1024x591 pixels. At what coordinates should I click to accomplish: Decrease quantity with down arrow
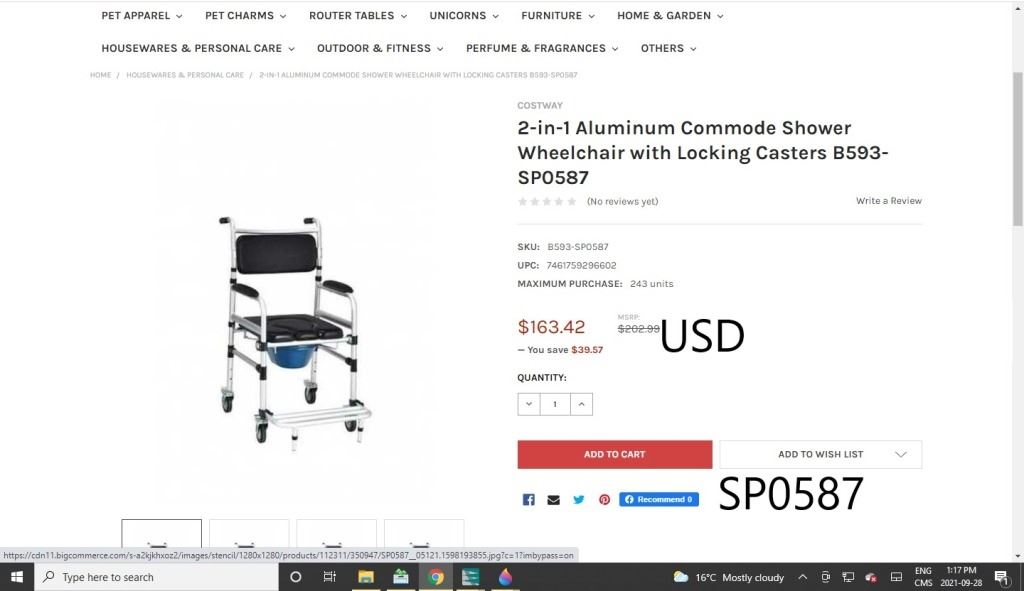[x=529, y=404]
